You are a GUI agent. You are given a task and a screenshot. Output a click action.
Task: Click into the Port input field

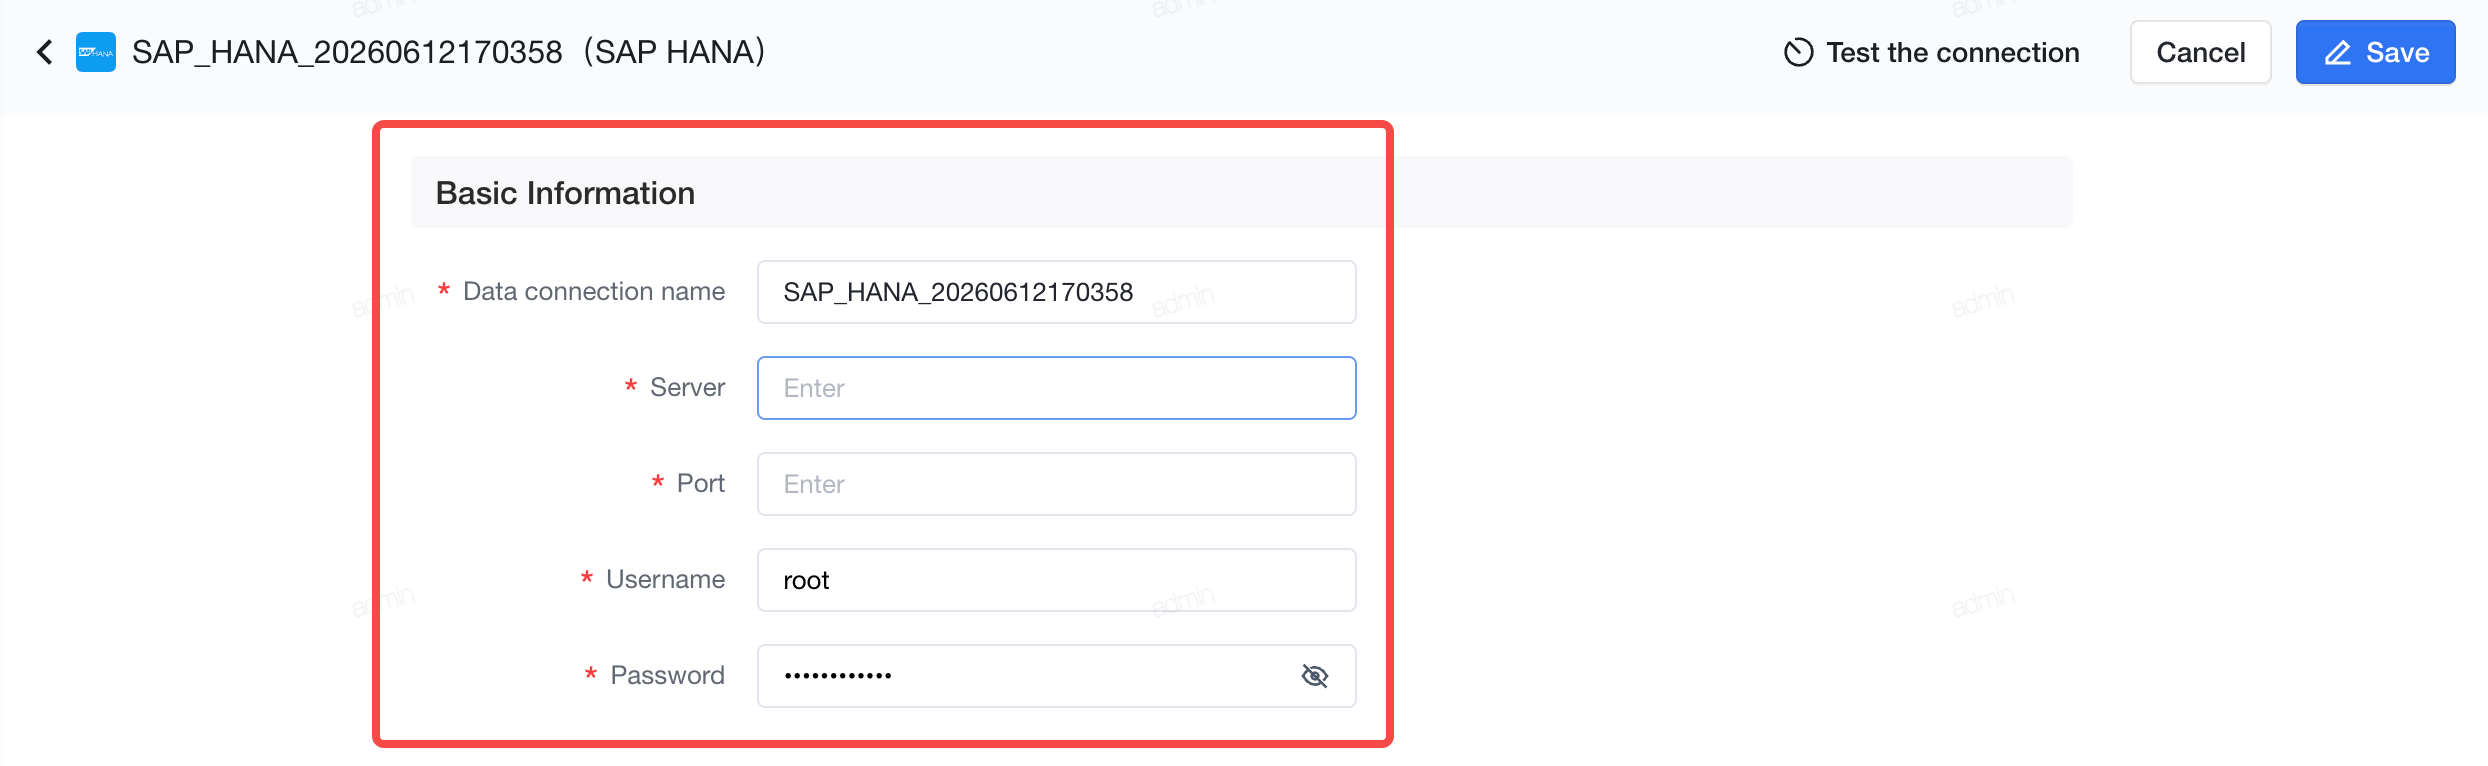pos(1056,484)
